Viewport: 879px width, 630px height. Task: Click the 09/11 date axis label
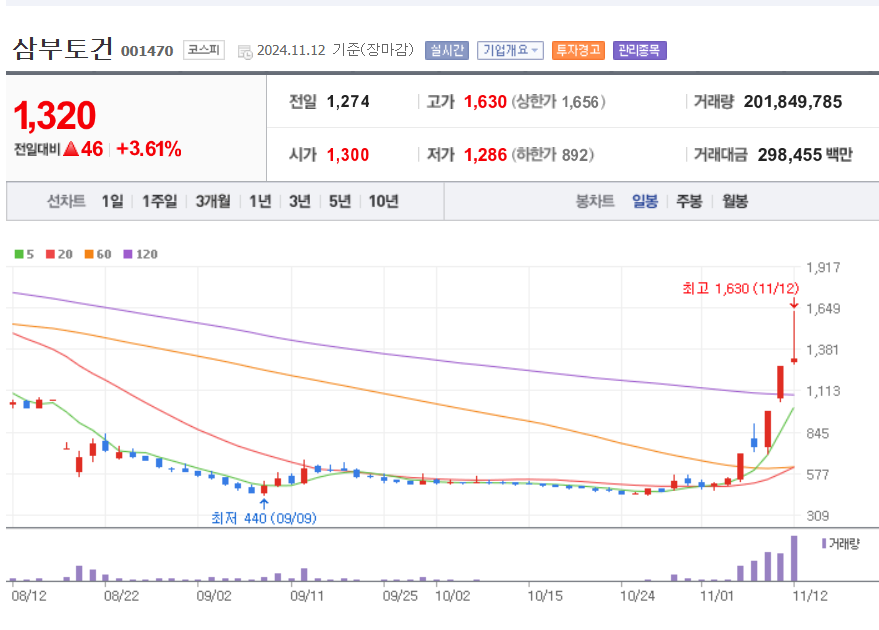(307, 596)
